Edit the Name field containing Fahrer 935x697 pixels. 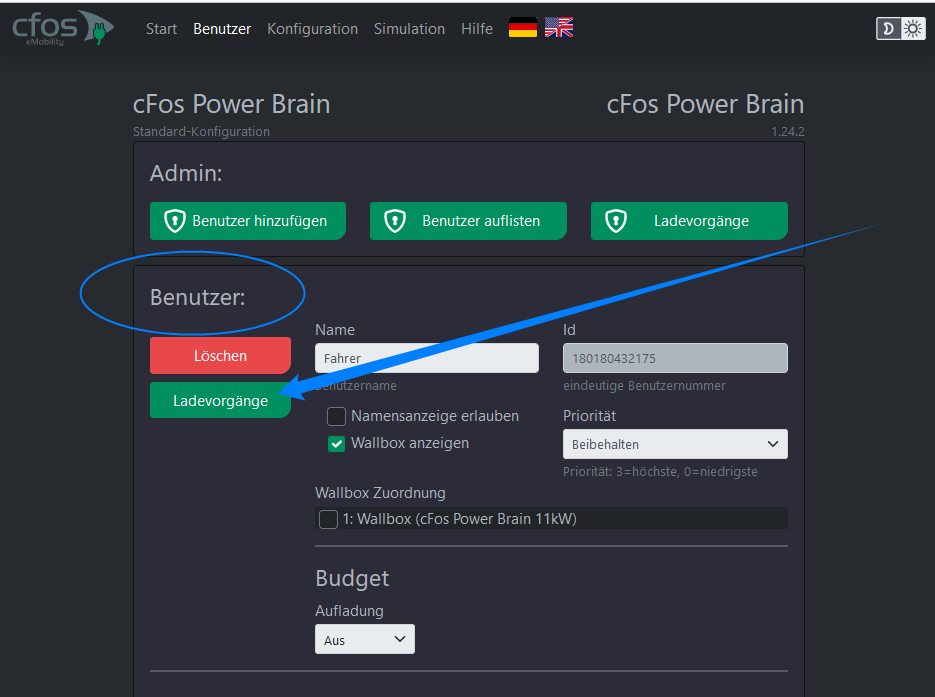point(426,358)
